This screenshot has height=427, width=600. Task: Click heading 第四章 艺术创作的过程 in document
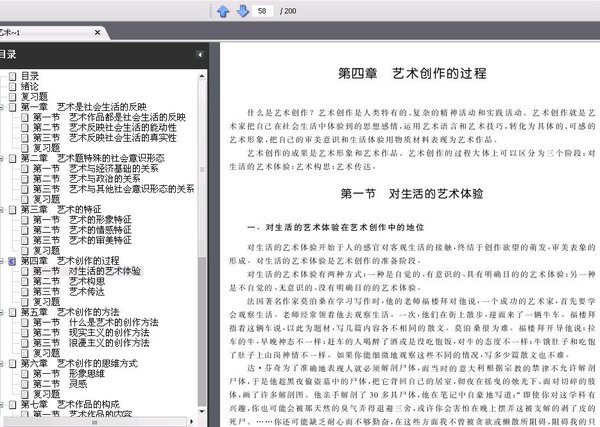pos(412,73)
